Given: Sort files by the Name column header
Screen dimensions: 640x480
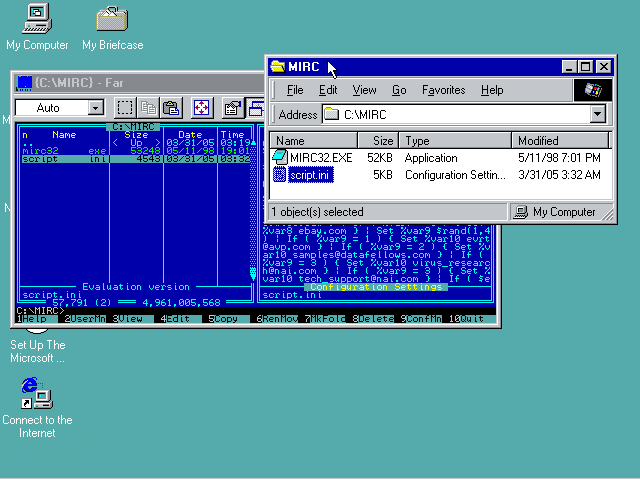Looking at the screenshot, I should click(313, 140).
